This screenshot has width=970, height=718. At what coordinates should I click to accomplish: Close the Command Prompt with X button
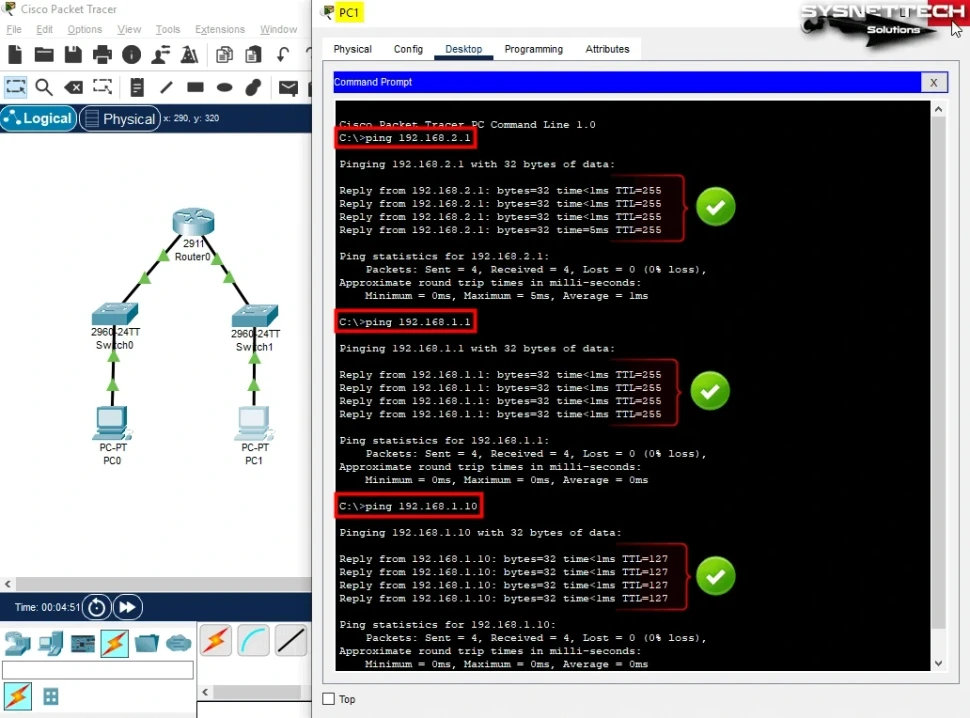pyautogui.click(x=932, y=82)
